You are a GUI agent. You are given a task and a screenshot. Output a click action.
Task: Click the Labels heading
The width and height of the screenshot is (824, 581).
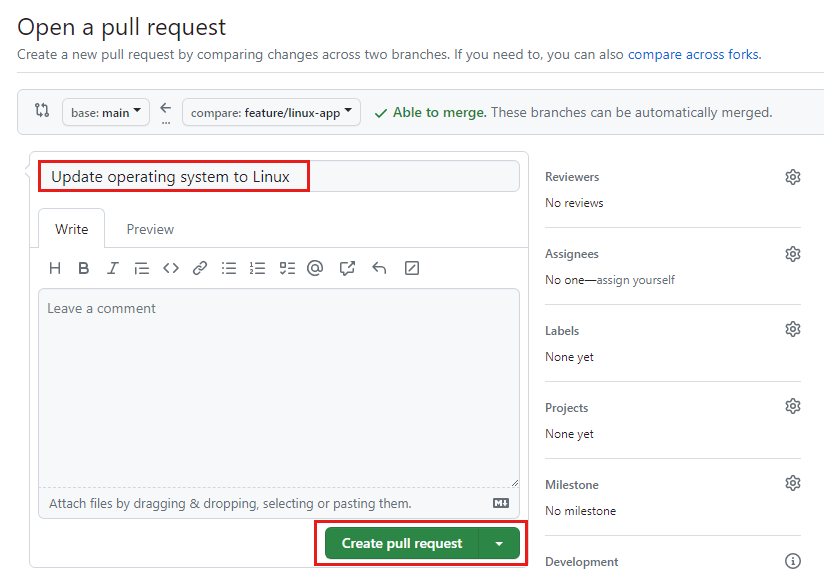[562, 331]
